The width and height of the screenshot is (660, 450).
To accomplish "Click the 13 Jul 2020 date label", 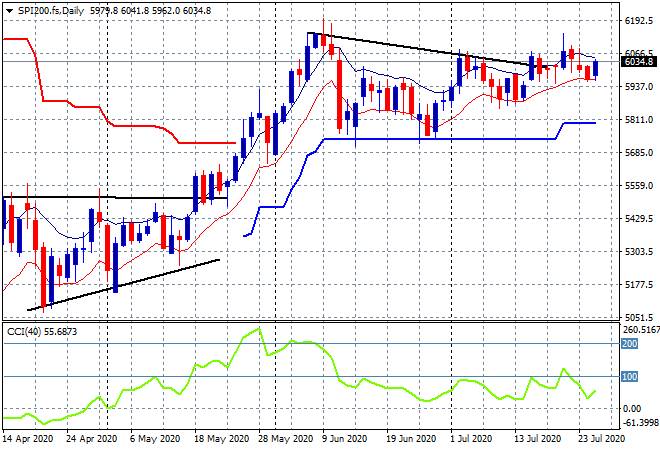I will (x=538, y=439).
